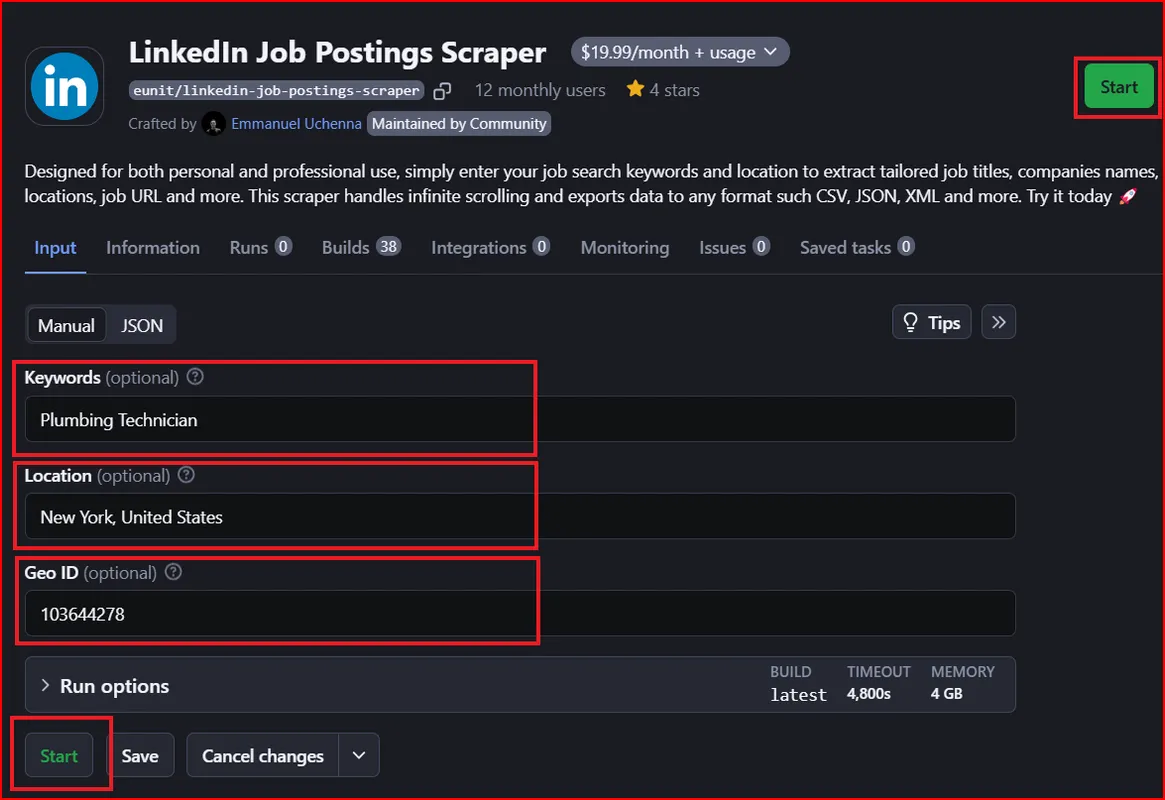Open the Builds tab
The height and width of the screenshot is (800, 1165).
pos(361,247)
